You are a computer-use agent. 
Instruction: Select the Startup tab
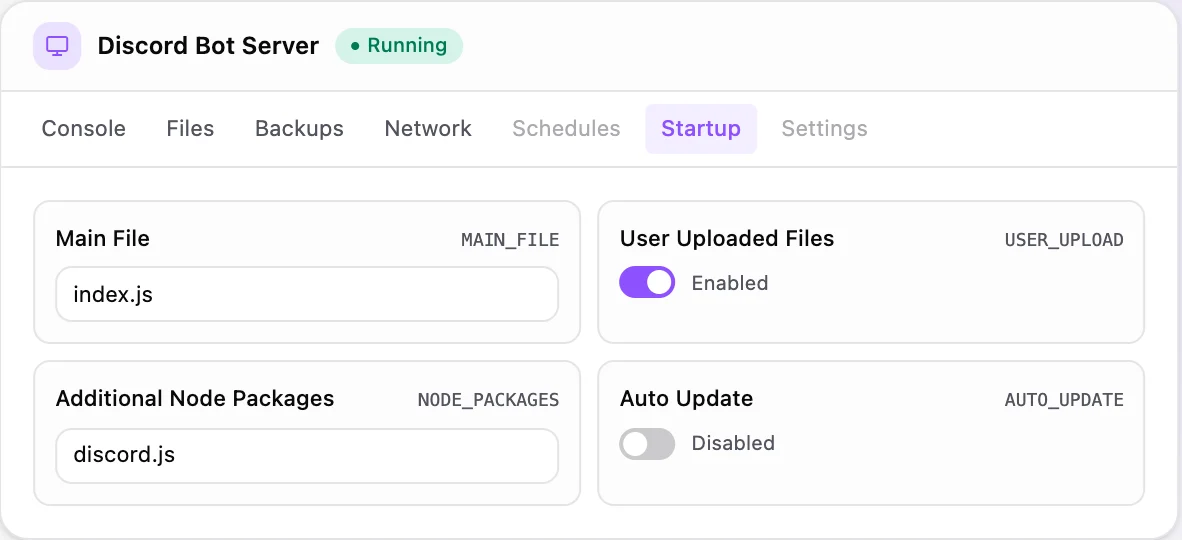[x=701, y=129]
